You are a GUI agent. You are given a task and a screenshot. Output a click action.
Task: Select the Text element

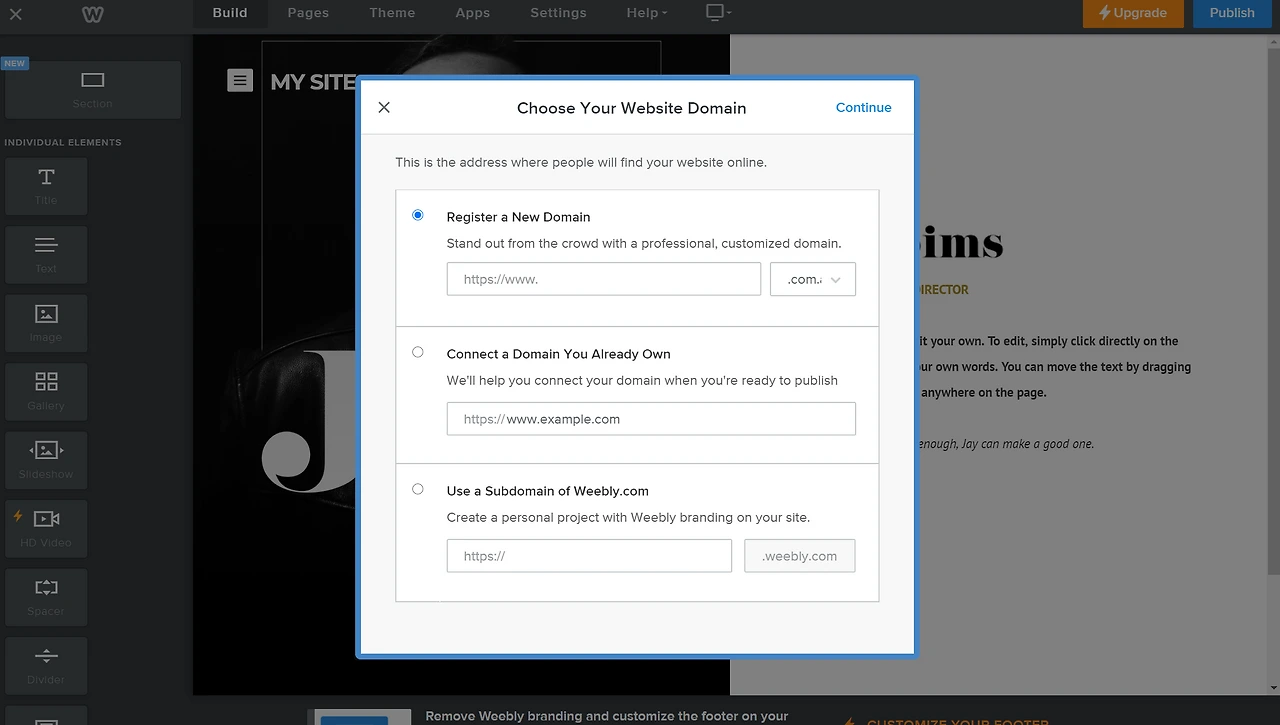coord(46,254)
